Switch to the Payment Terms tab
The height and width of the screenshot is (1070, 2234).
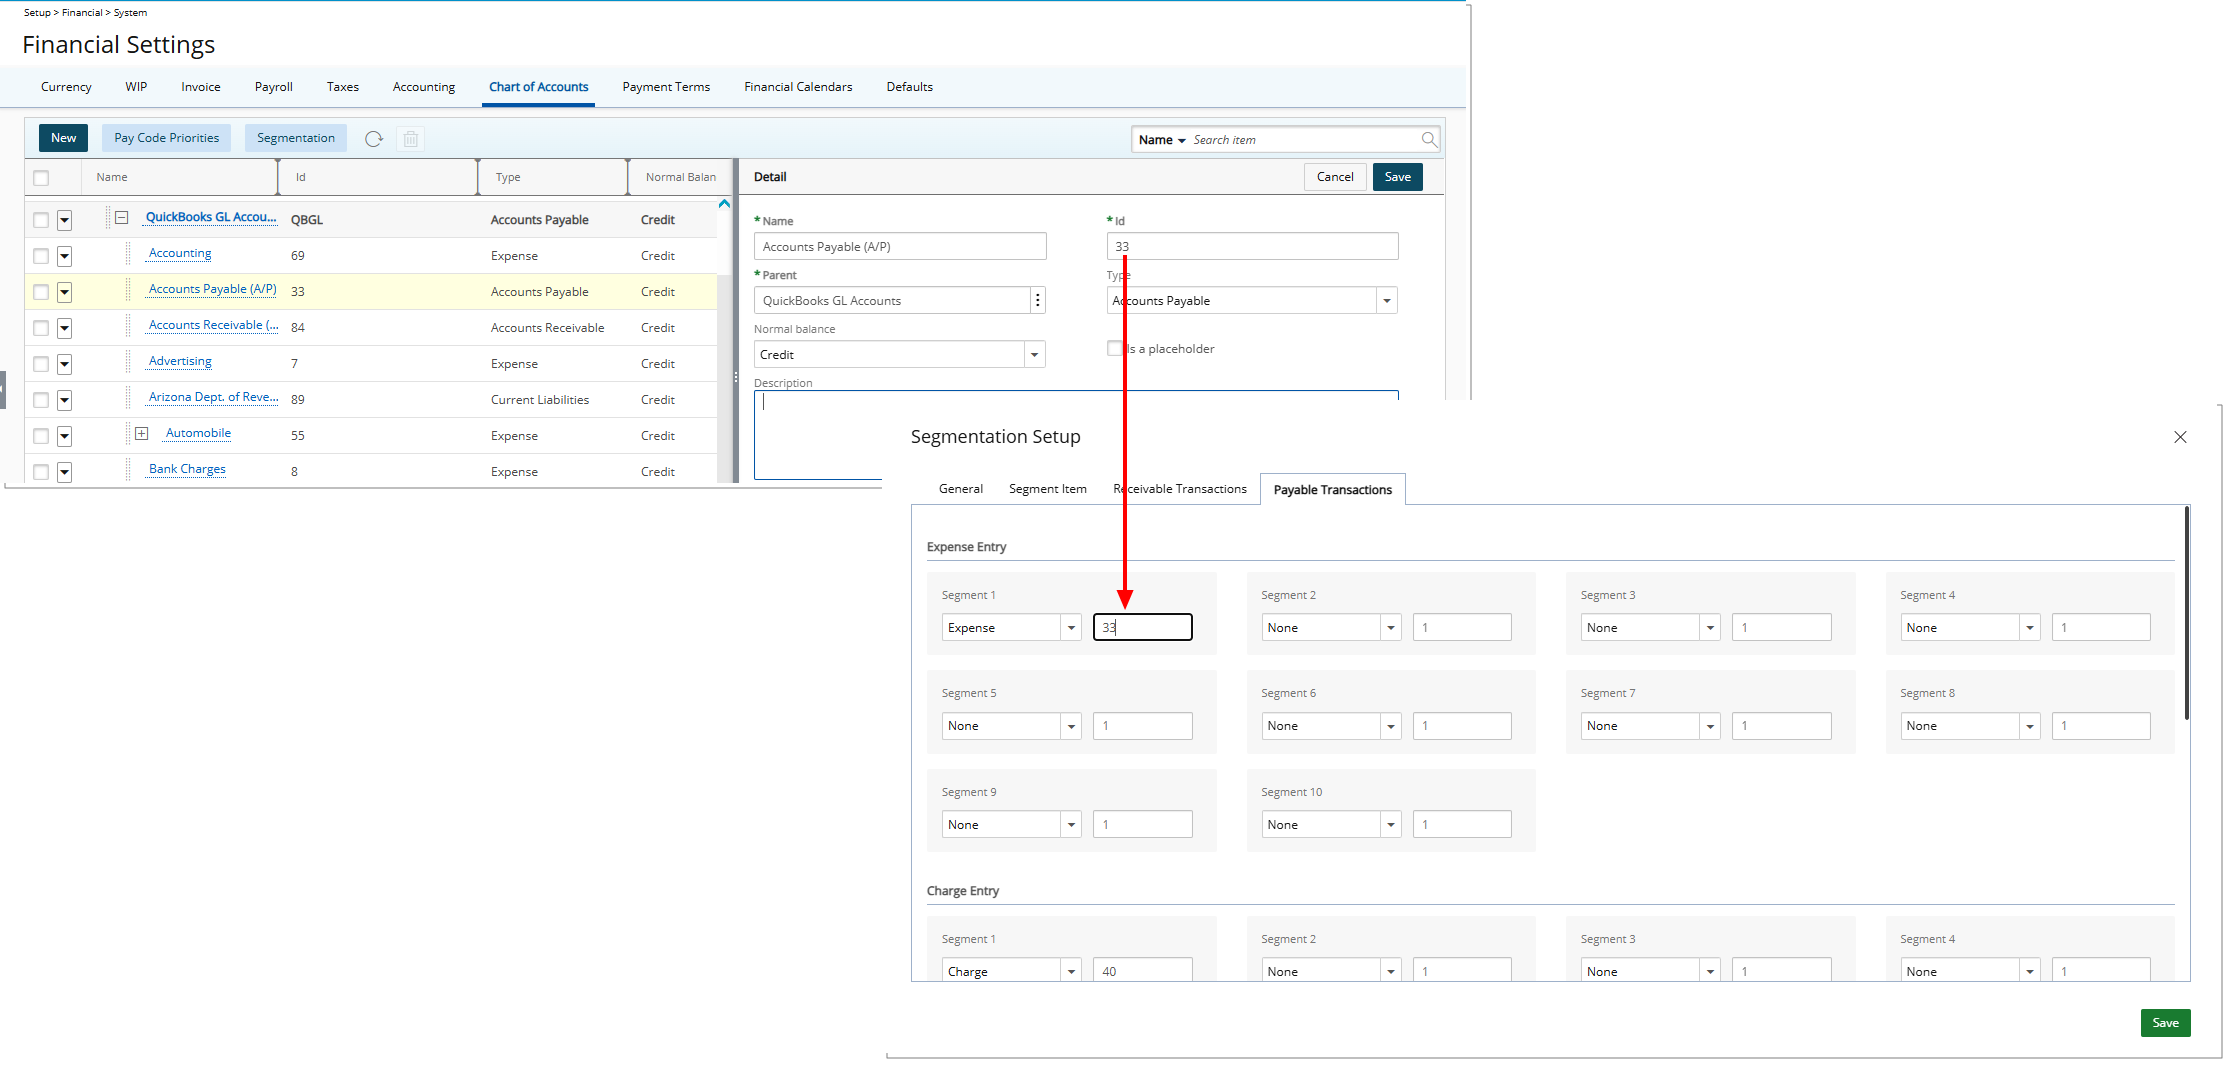tap(666, 87)
